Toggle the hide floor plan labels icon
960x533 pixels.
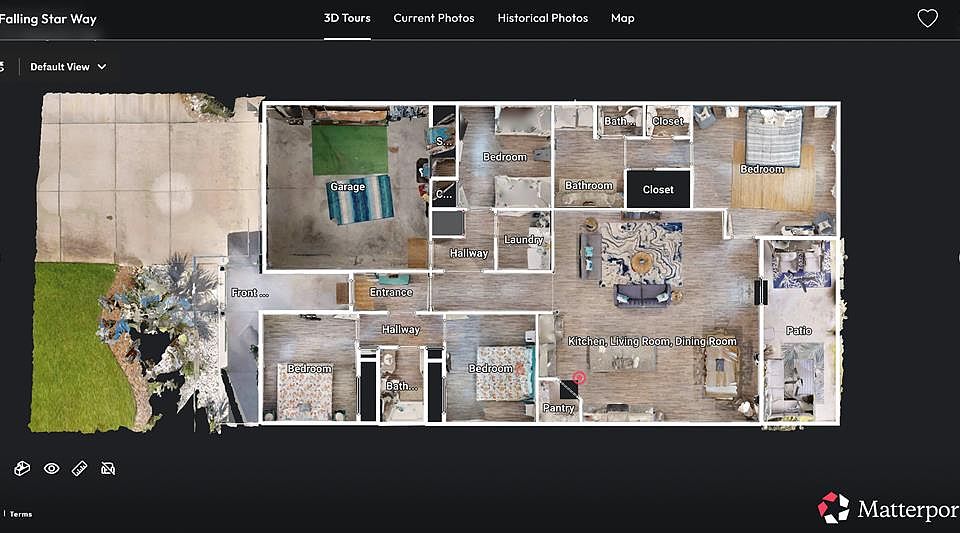pyautogui.click(x=108, y=468)
